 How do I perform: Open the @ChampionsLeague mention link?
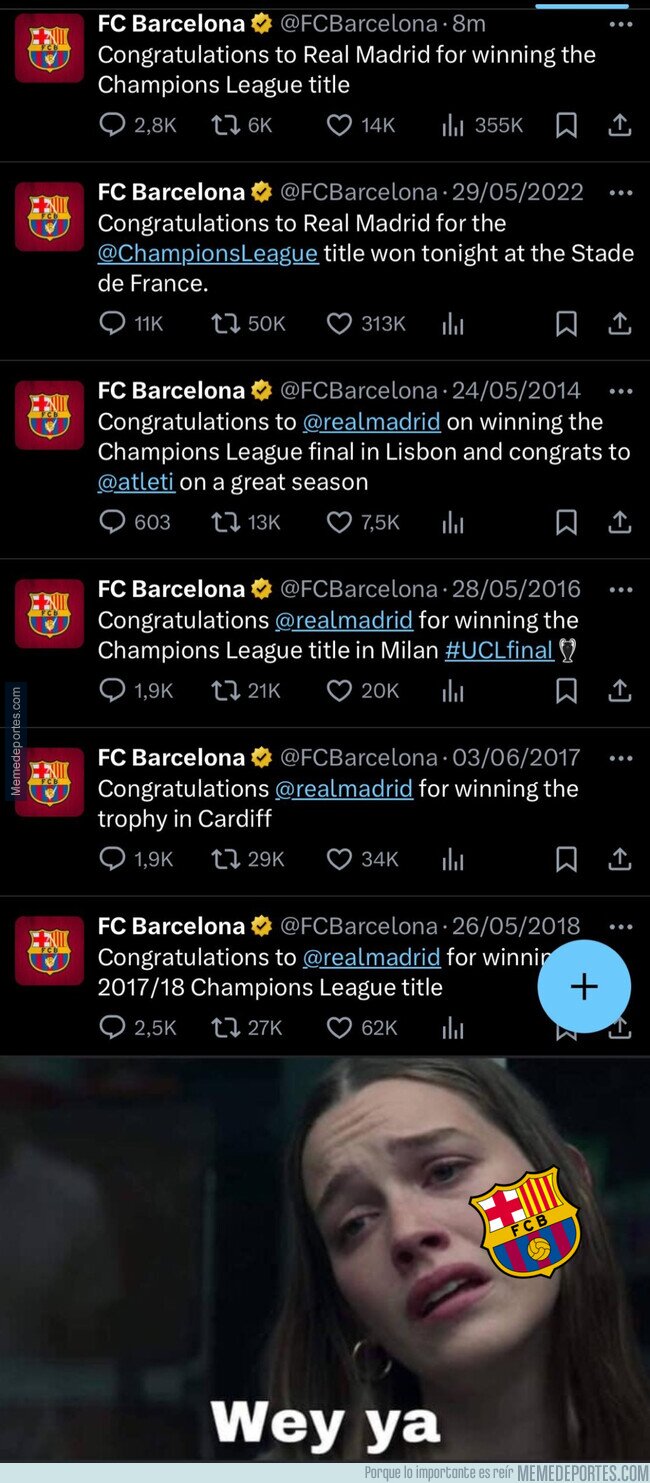tap(208, 253)
